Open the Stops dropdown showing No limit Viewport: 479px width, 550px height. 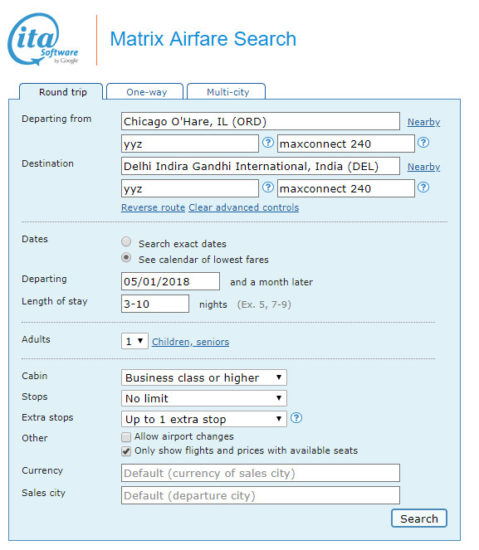[x=204, y=398]
